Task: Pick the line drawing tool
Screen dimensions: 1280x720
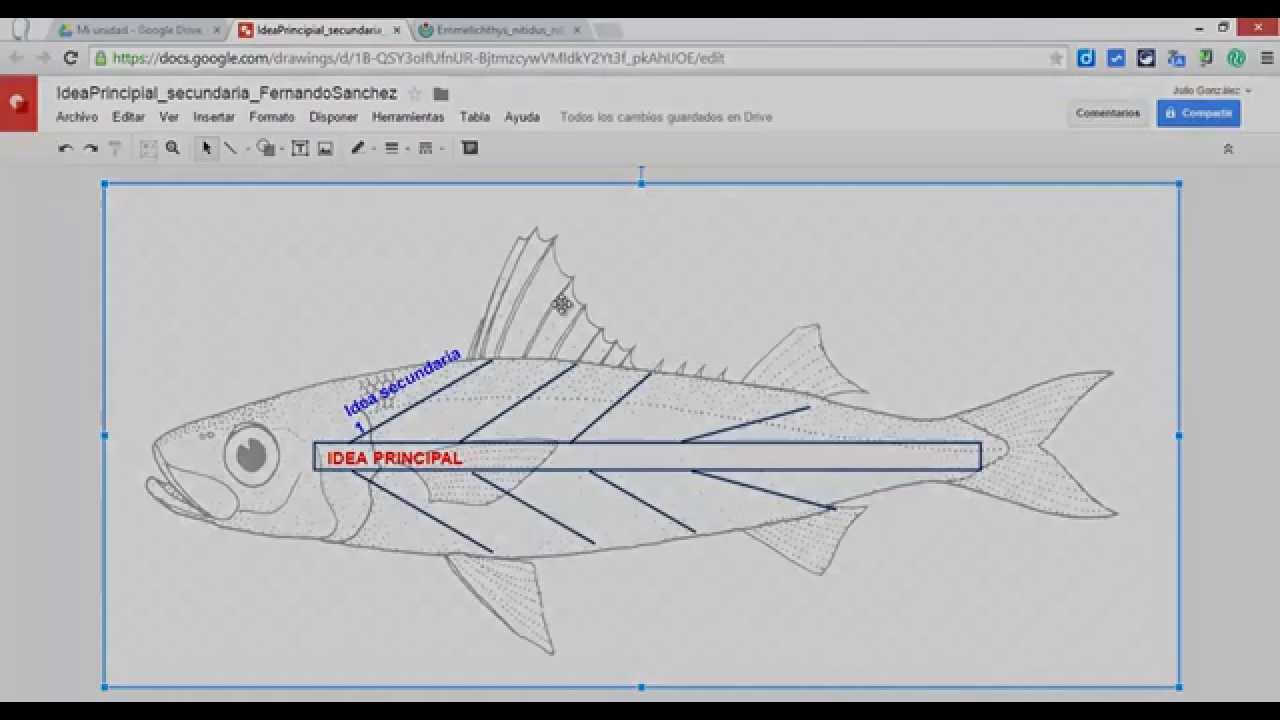Action: coord(231,148)
